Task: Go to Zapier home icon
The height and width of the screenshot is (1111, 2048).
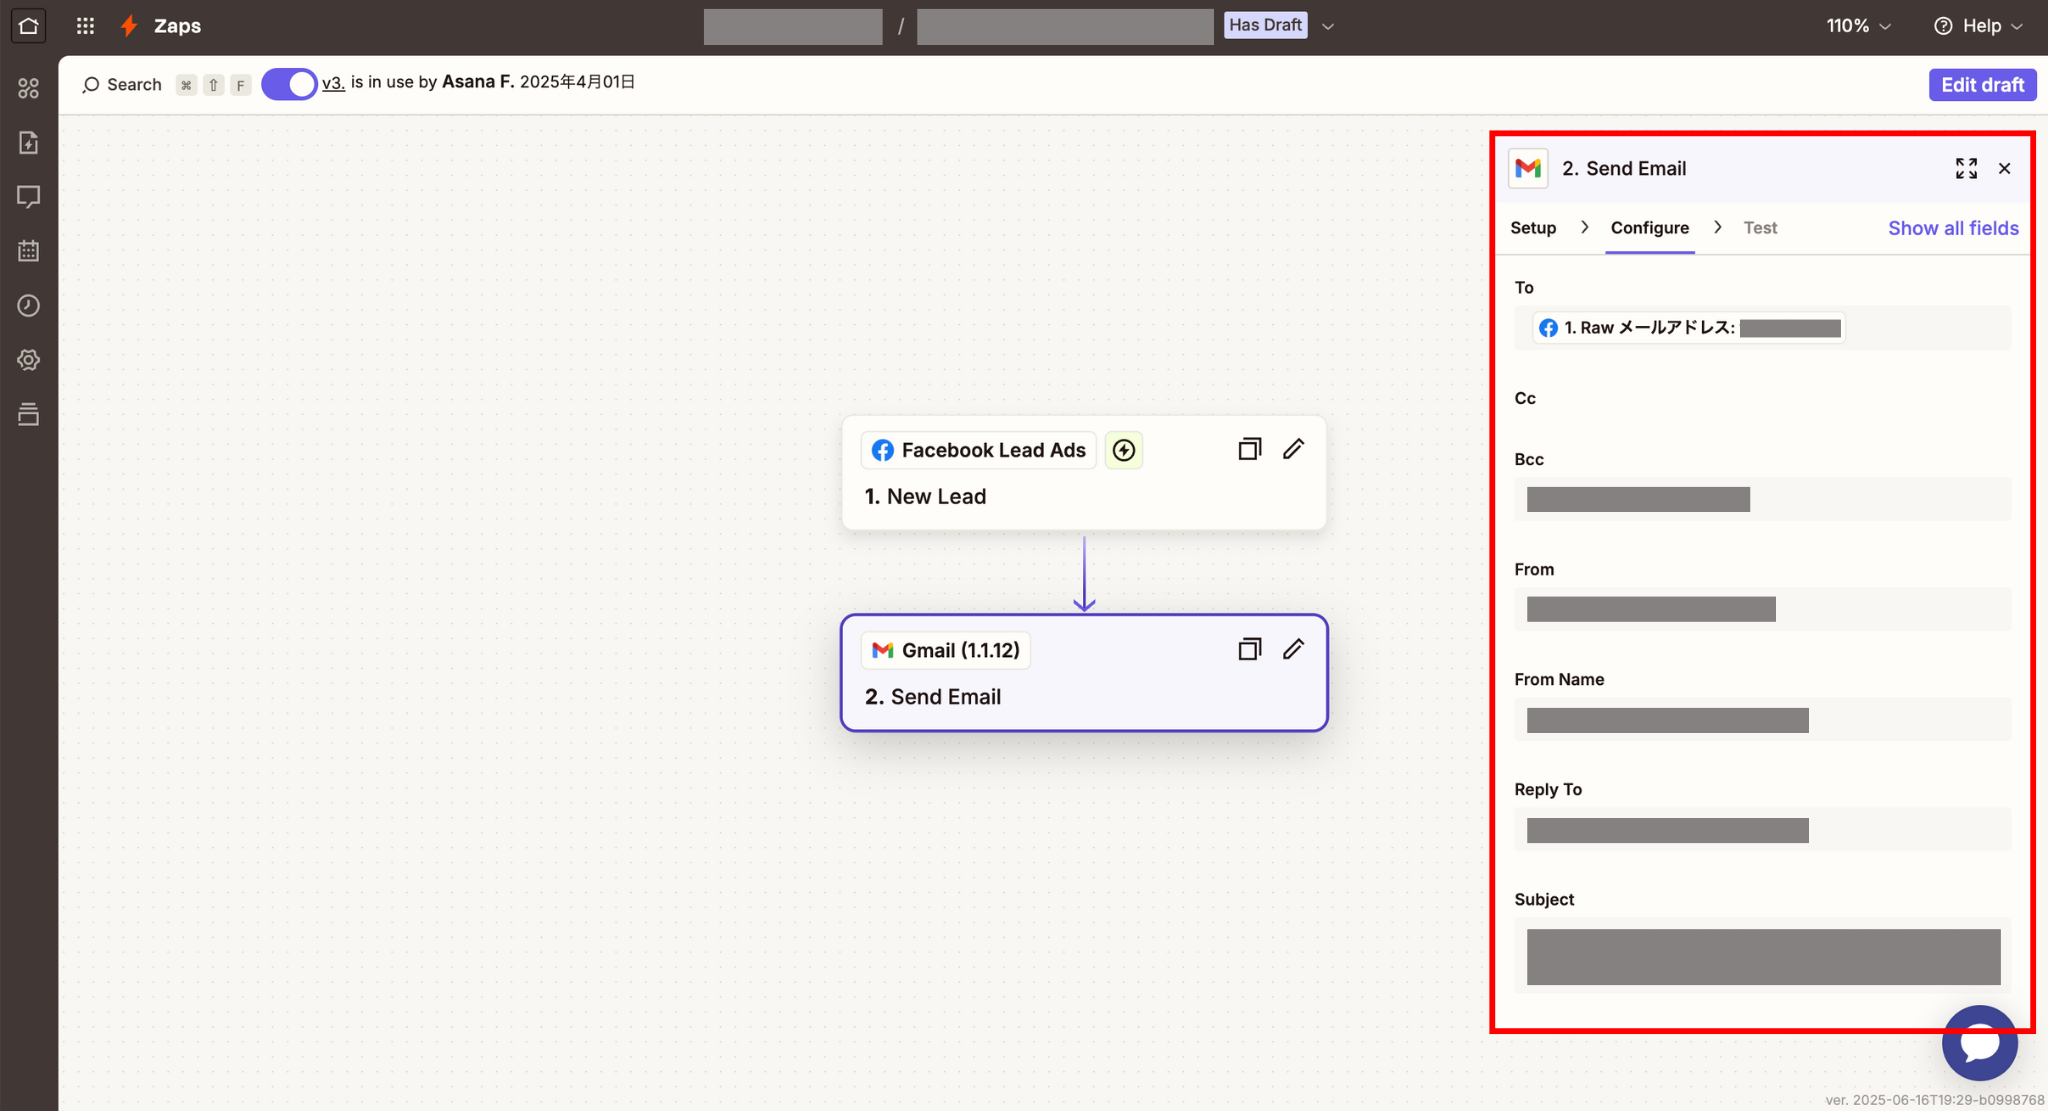Action: click(28, 25)
